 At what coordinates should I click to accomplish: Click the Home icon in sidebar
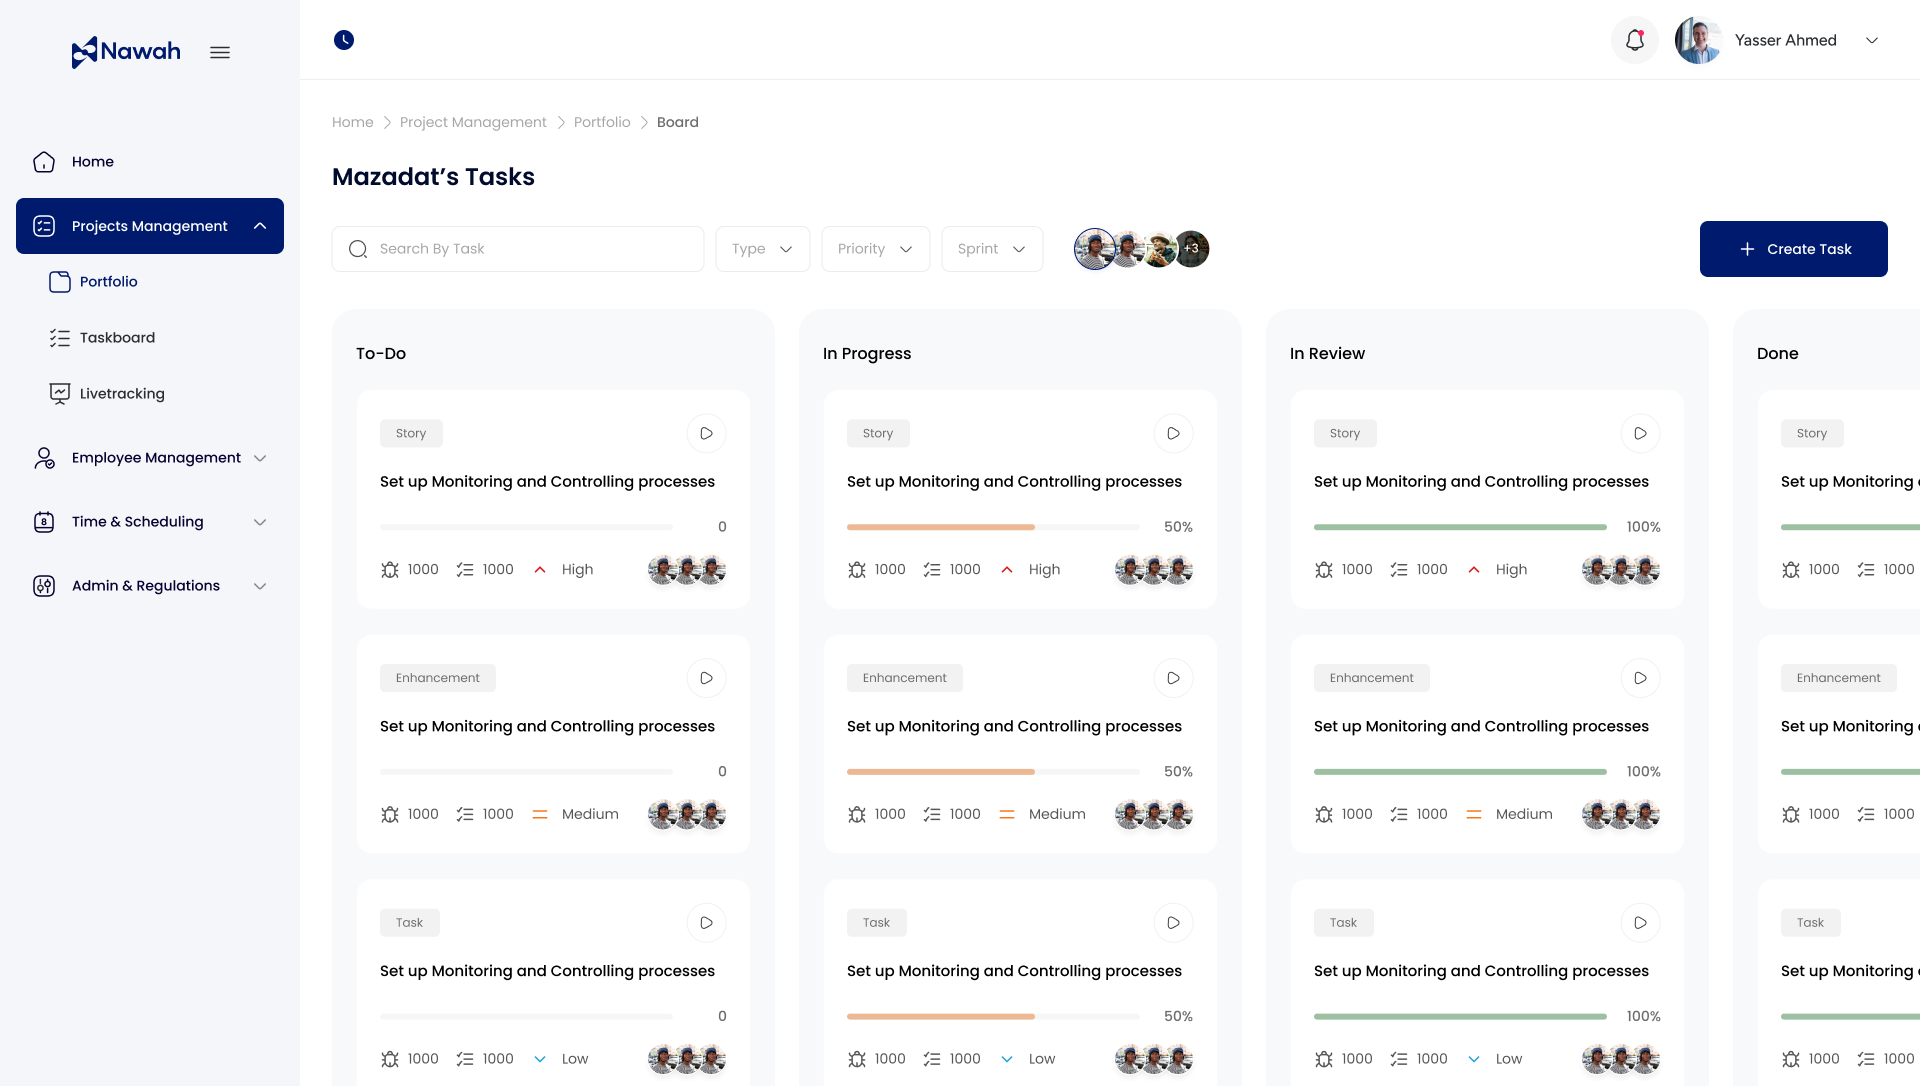tap(44, 162)
